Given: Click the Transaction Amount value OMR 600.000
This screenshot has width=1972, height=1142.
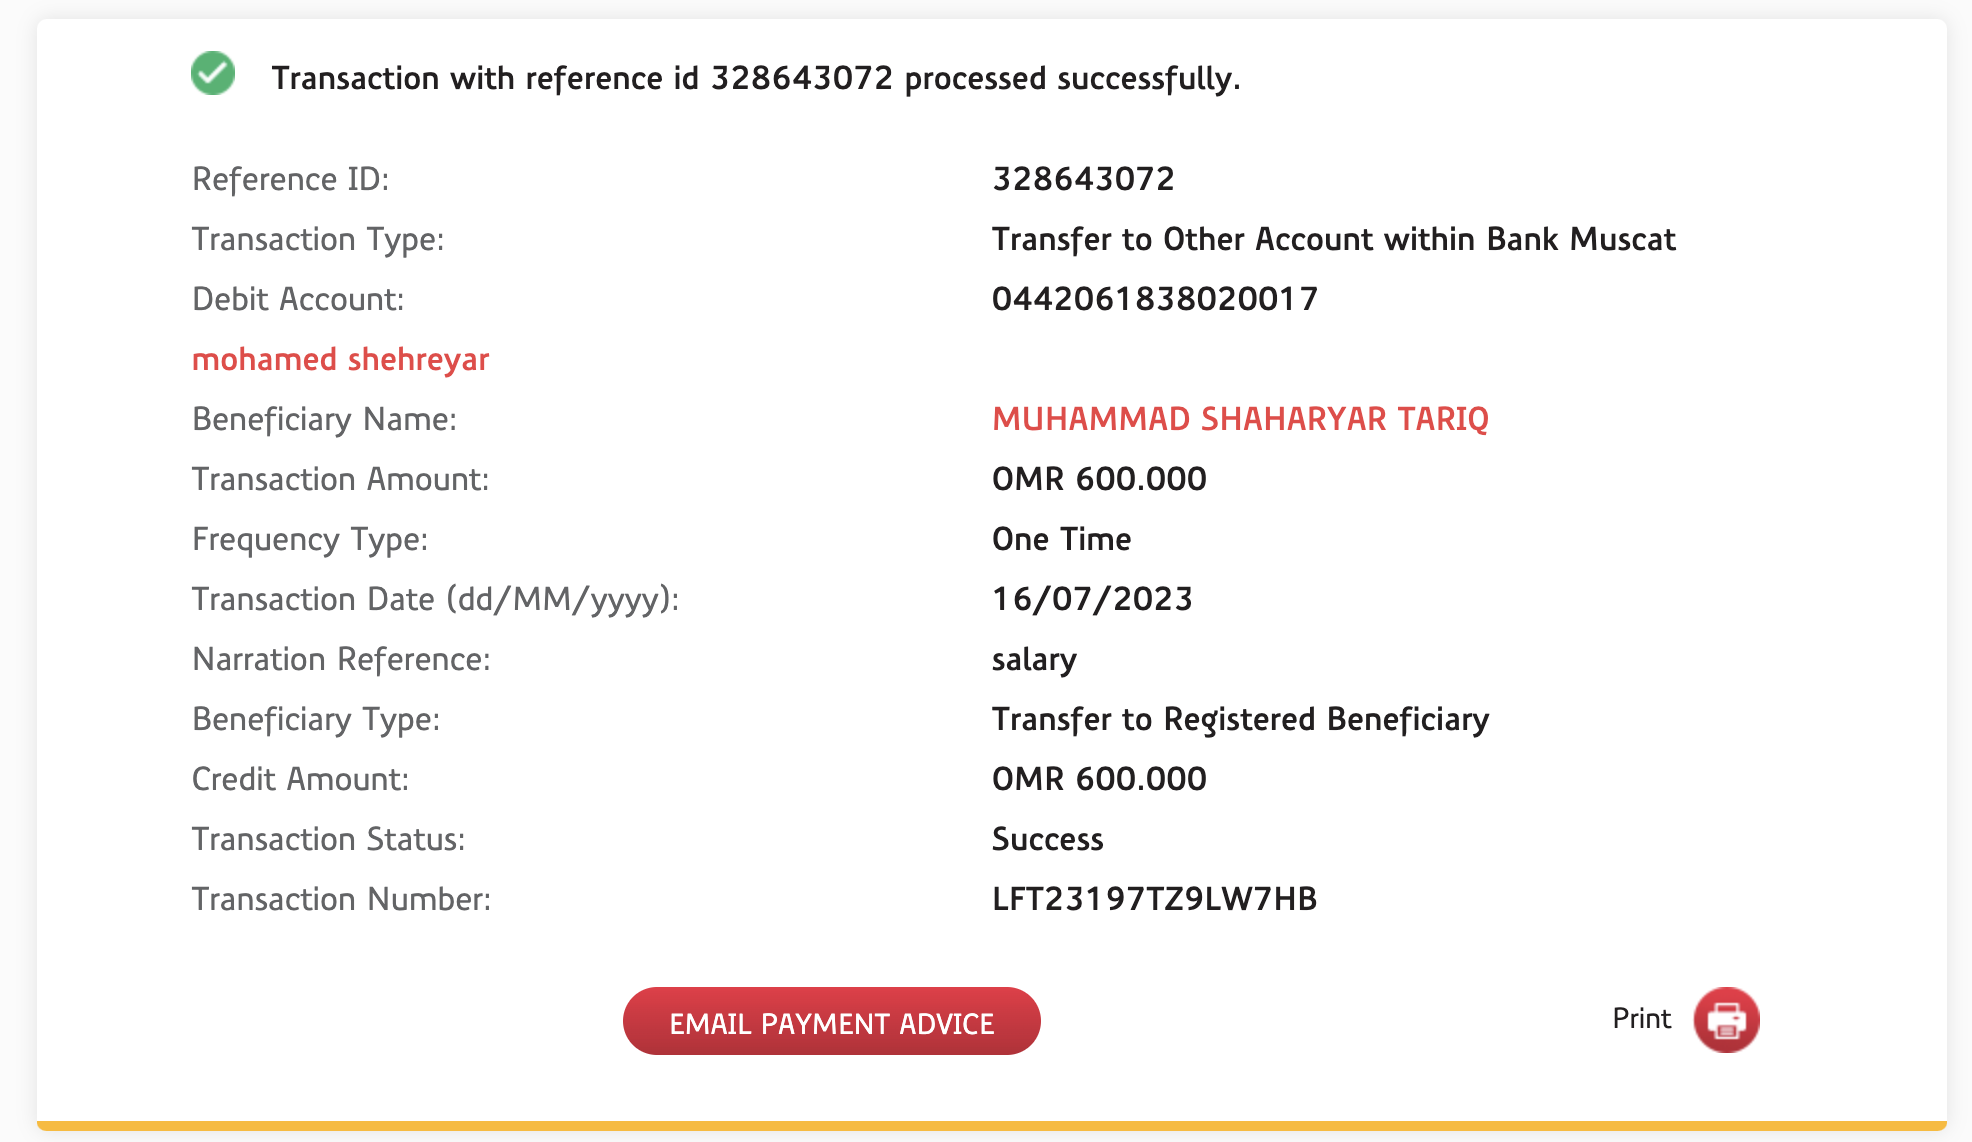Looking at the screenshot, I should coord(1099,479).
